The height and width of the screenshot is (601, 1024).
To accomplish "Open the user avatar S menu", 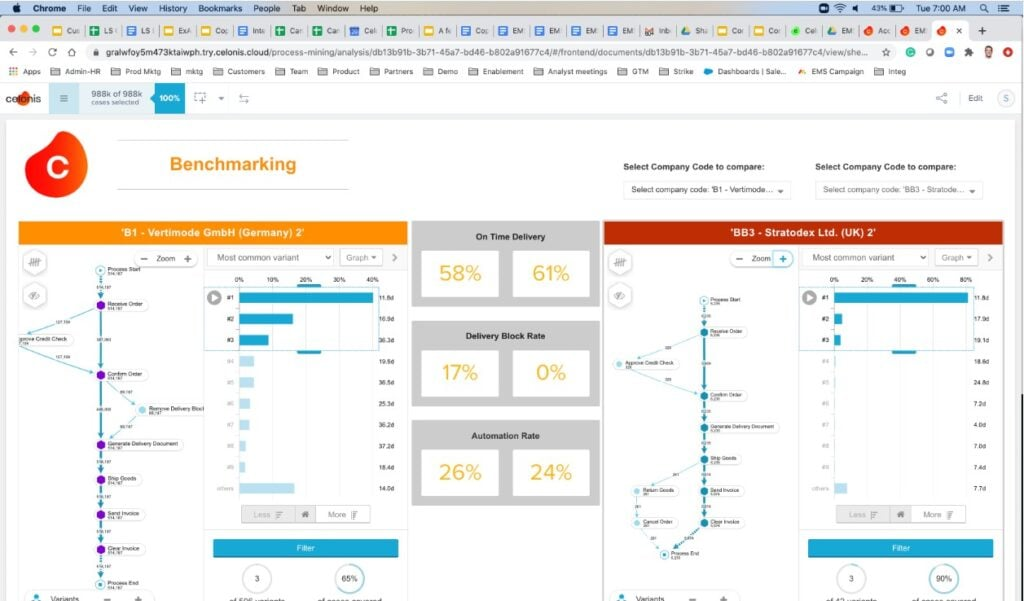I will (x=1005, y=98).
